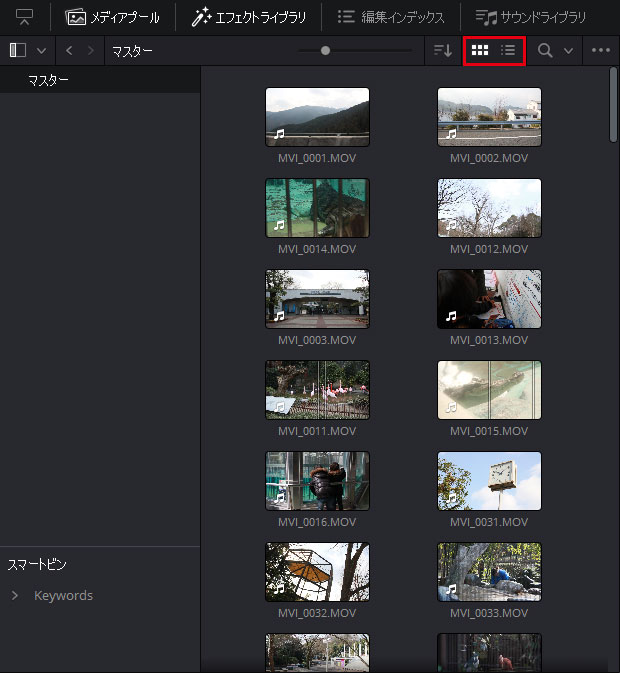Click the audio note icon on MVI_0013.MOV
The width and height of the screenshot is (620, 673).
(x=450, y=317)
